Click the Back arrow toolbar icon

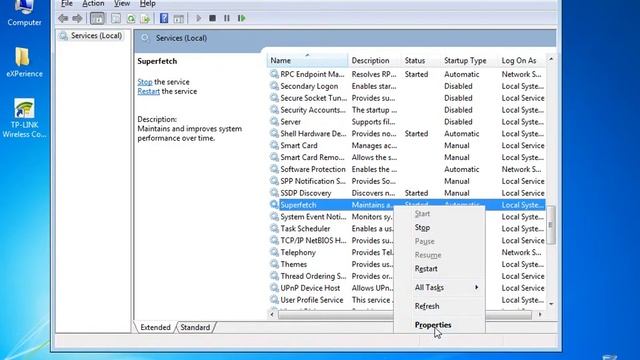[x=63, y=18]
